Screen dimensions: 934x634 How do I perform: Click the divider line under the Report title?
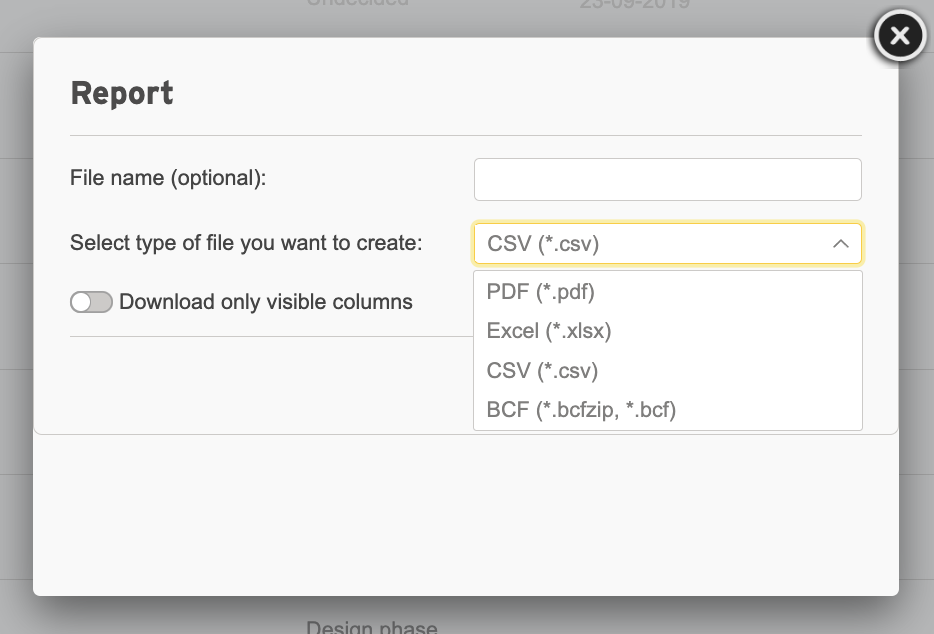coord(466,135)
